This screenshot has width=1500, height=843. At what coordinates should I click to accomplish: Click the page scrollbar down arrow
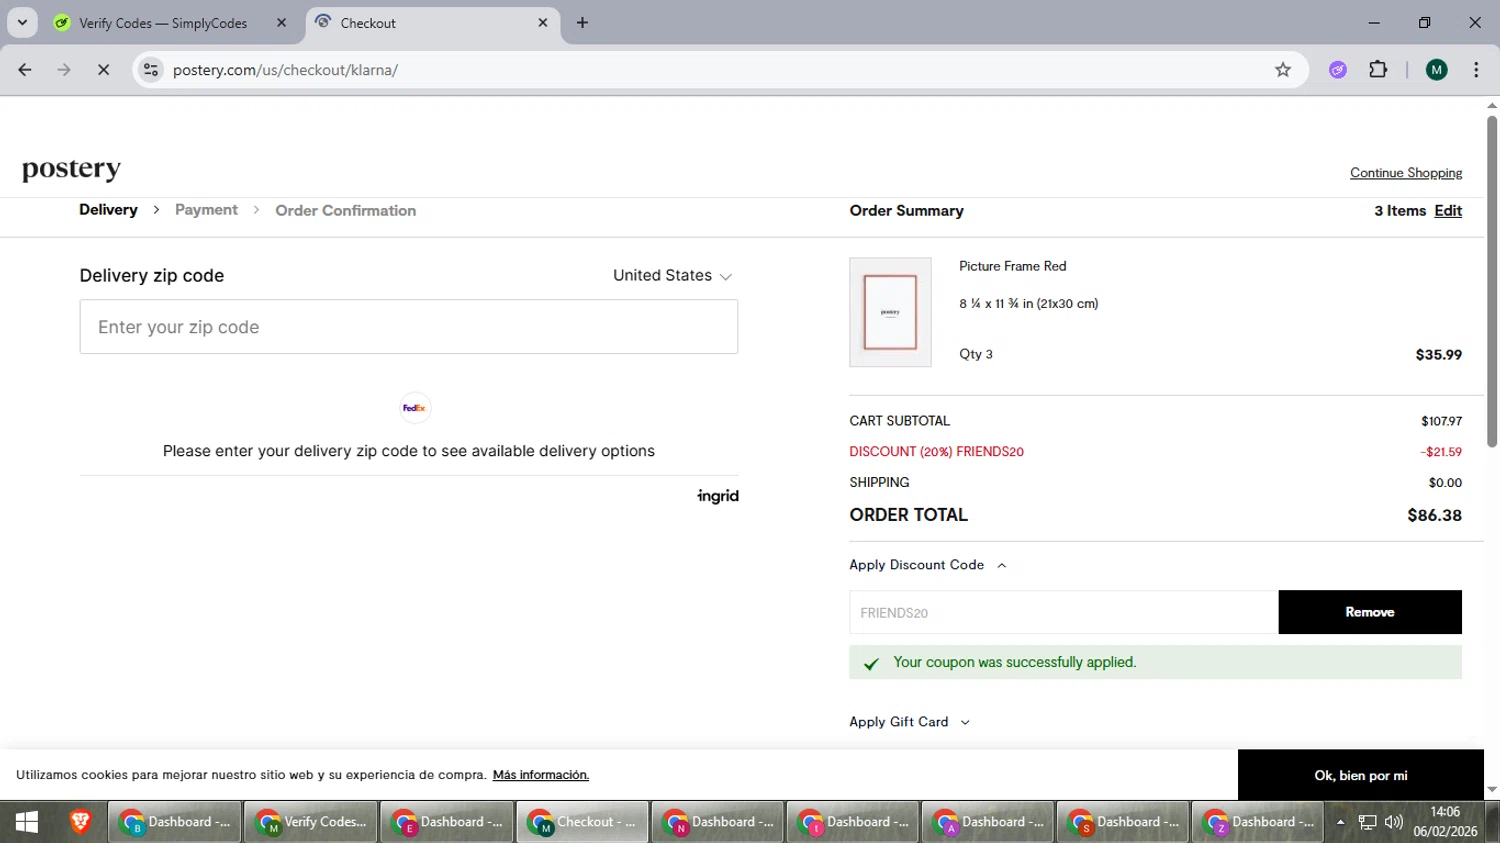coord(1492,790)
